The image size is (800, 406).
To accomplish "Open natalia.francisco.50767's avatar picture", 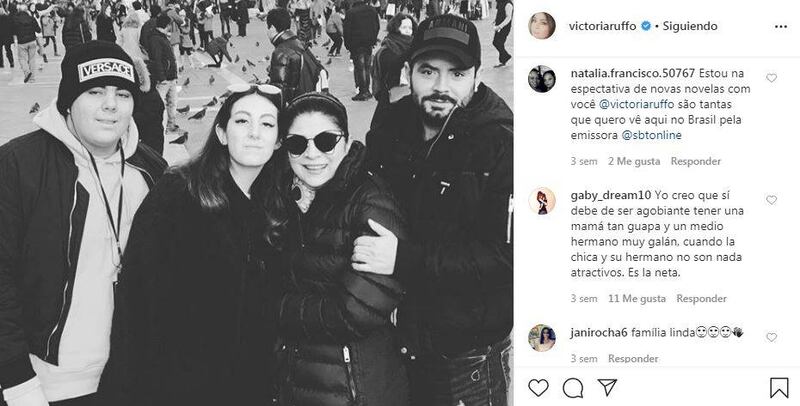I will click(542, 79).
